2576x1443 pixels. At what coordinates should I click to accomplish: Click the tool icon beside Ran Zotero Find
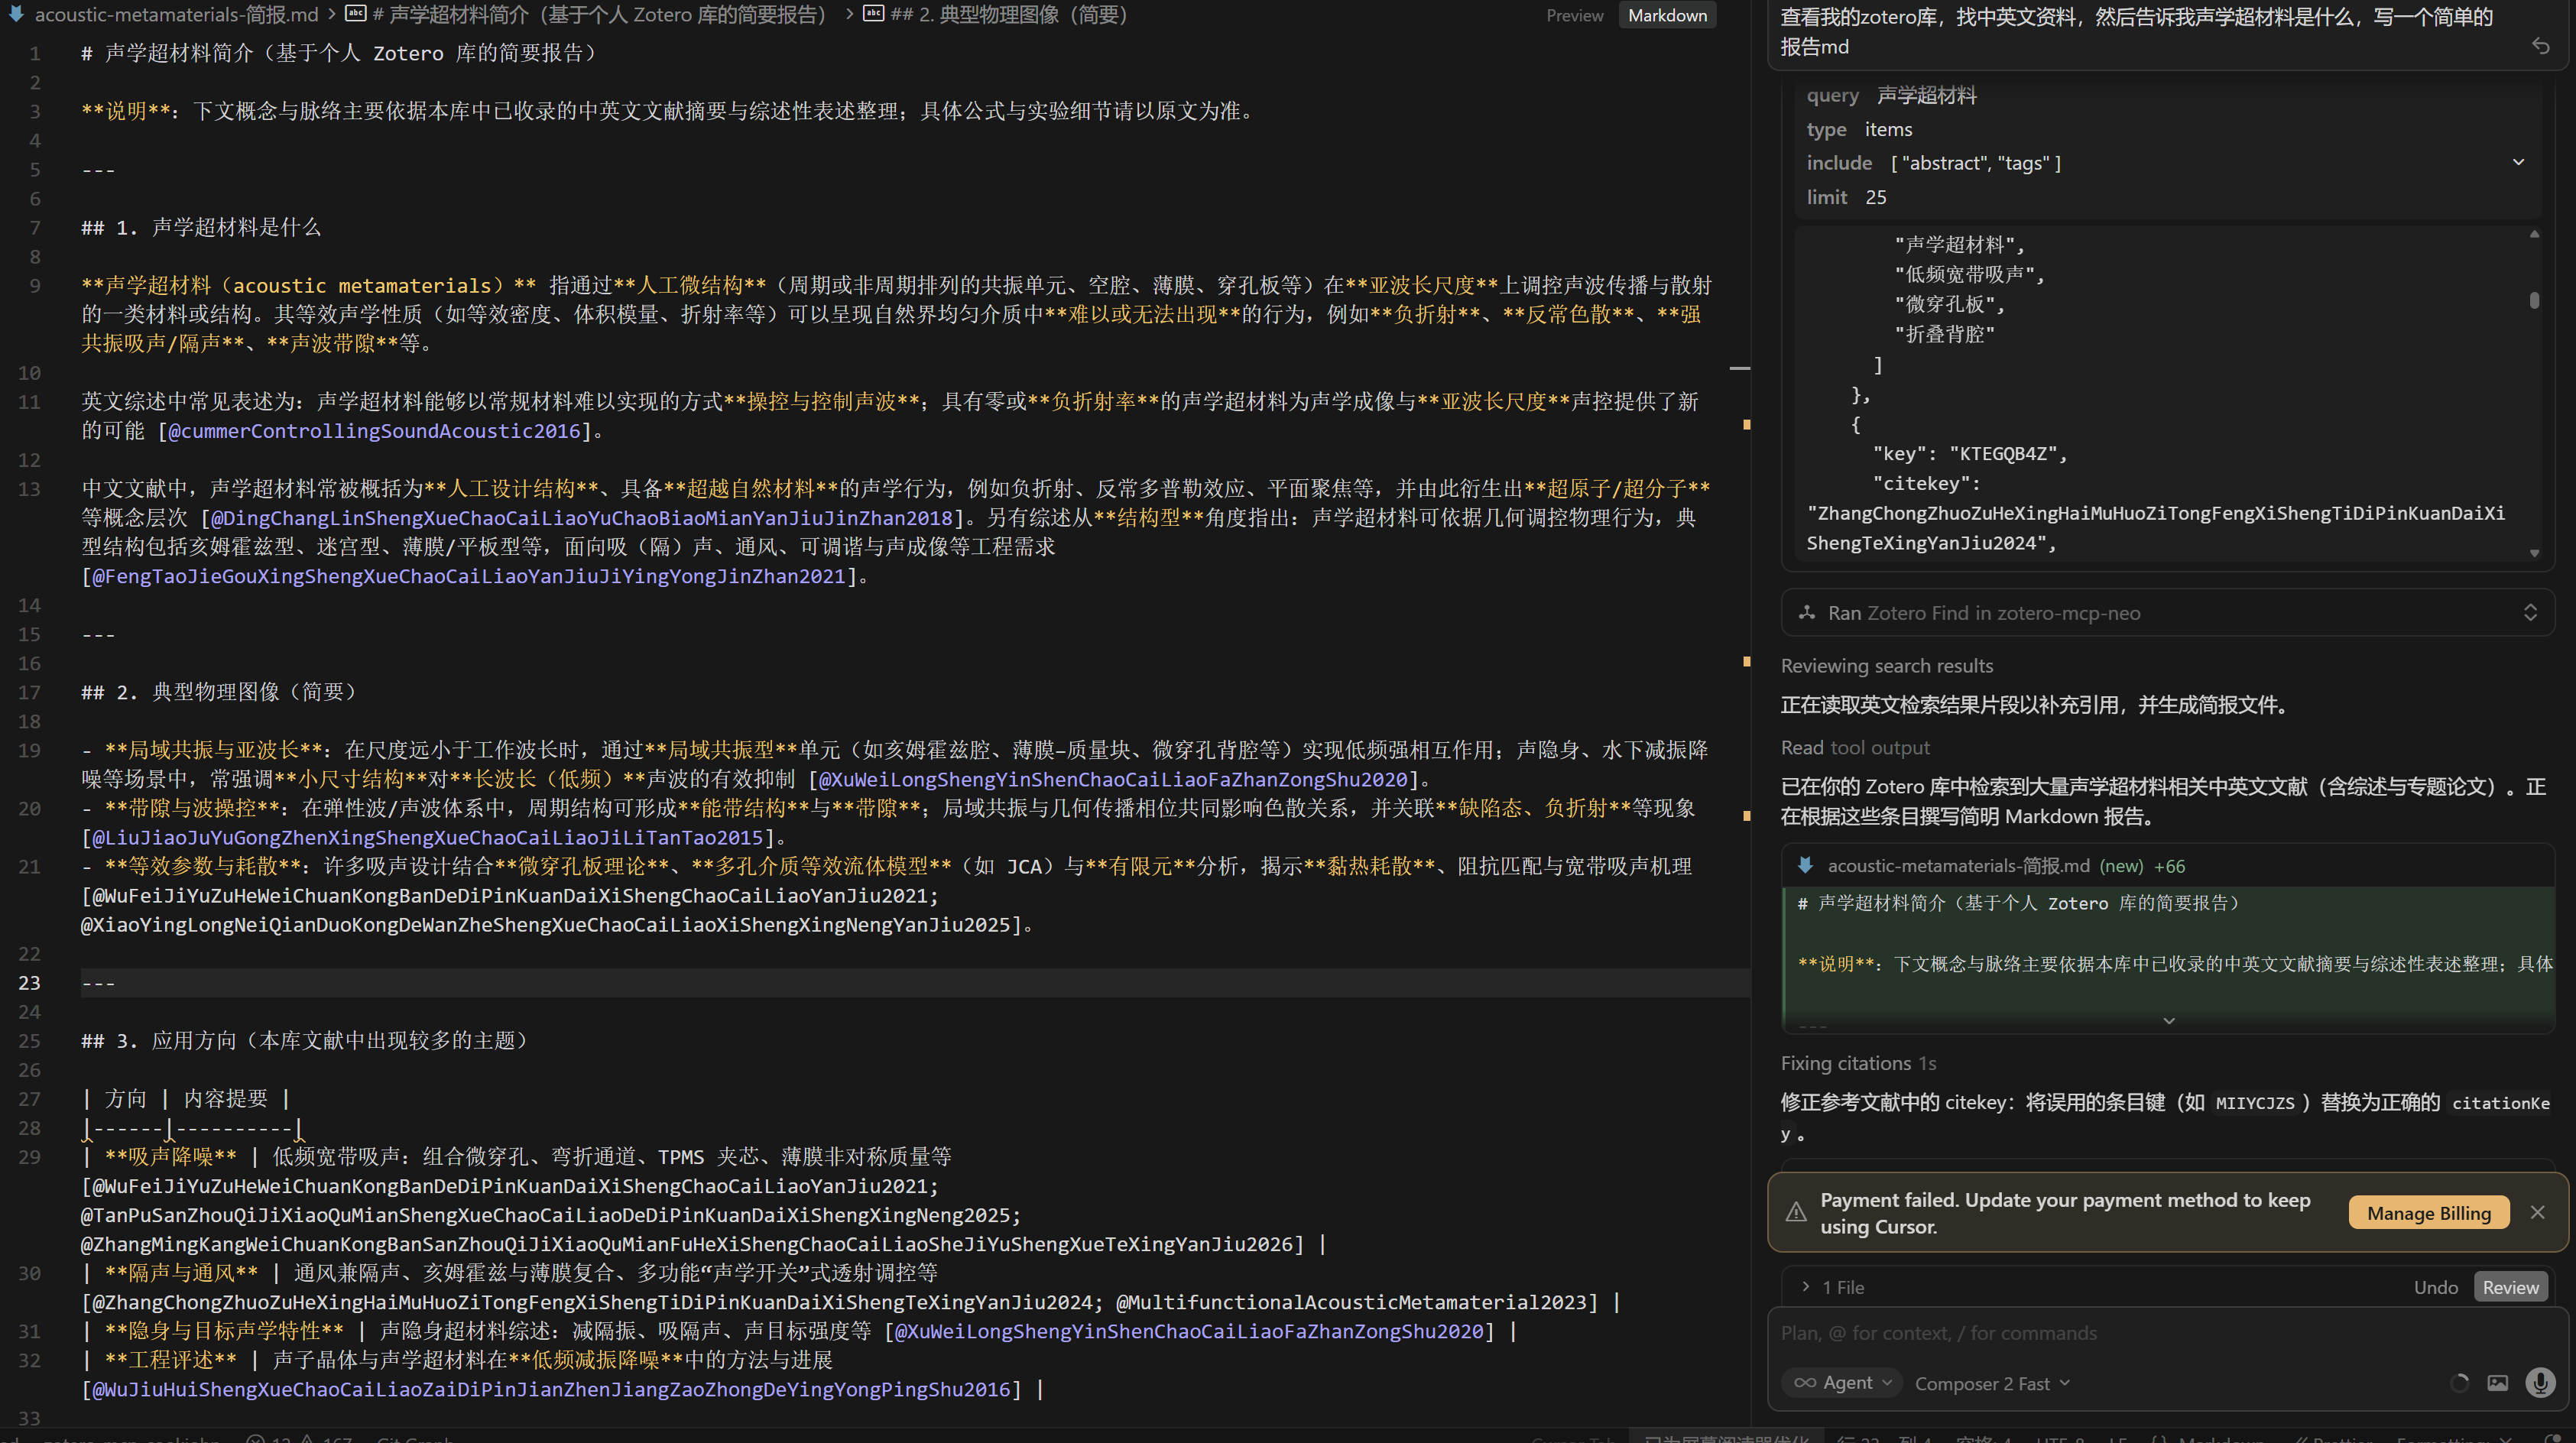point(1807,613)
